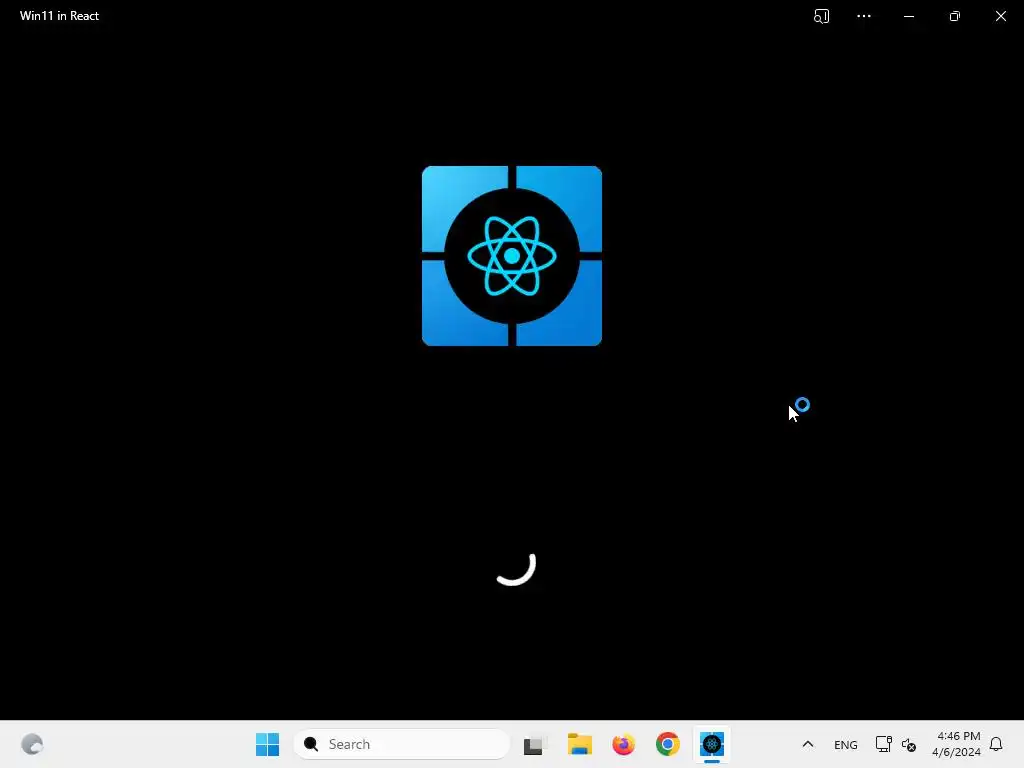Click the muted volume tray icon
1024x768 pixels.
908,744
